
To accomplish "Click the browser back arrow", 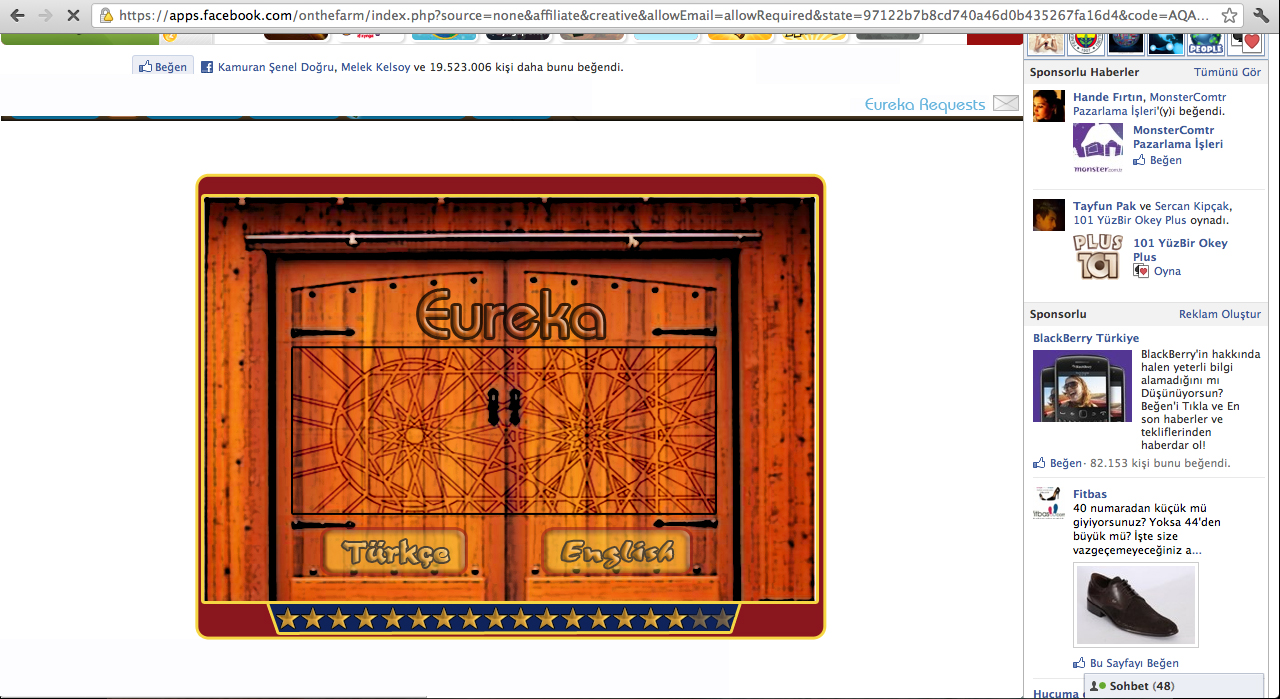I will (17, 16).
